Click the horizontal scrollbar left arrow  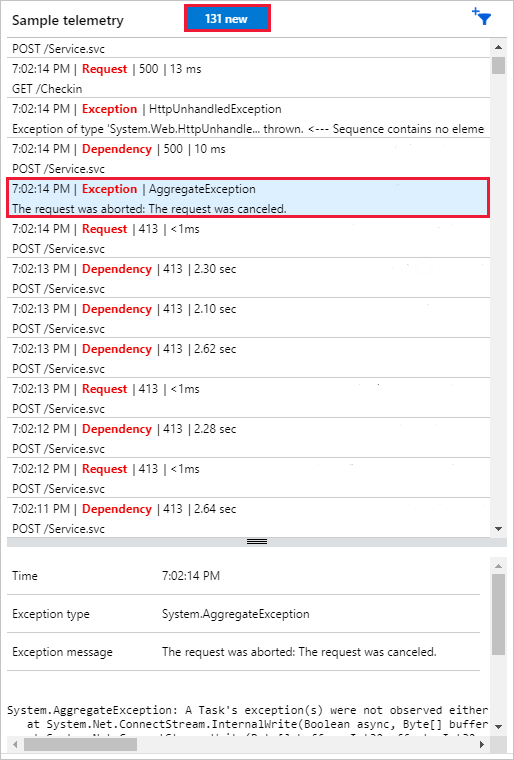click(x=15, y=744)
